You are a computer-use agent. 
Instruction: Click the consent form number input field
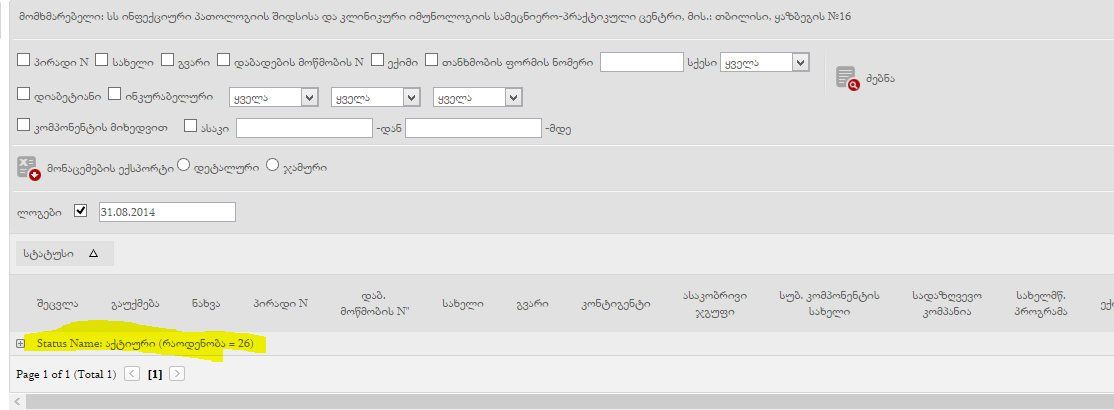click(x=640, y=62)
